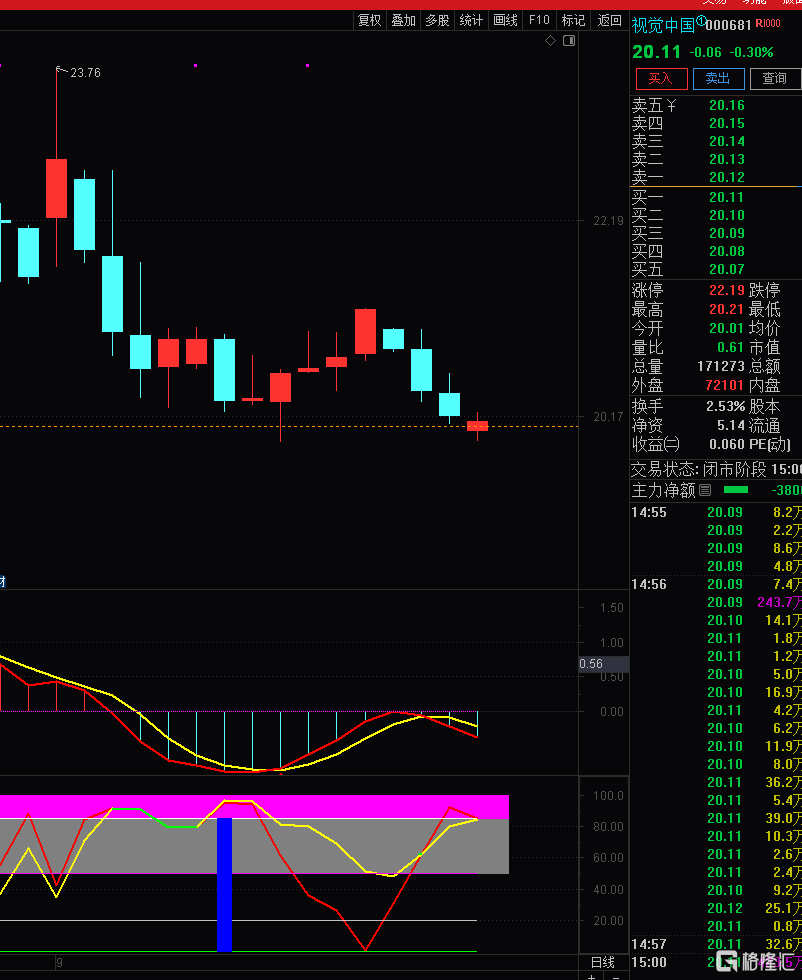The width and height of the screenshot is (802, 980).
Task: Click the ¥ icon beside 卖五
Action: 671,105
